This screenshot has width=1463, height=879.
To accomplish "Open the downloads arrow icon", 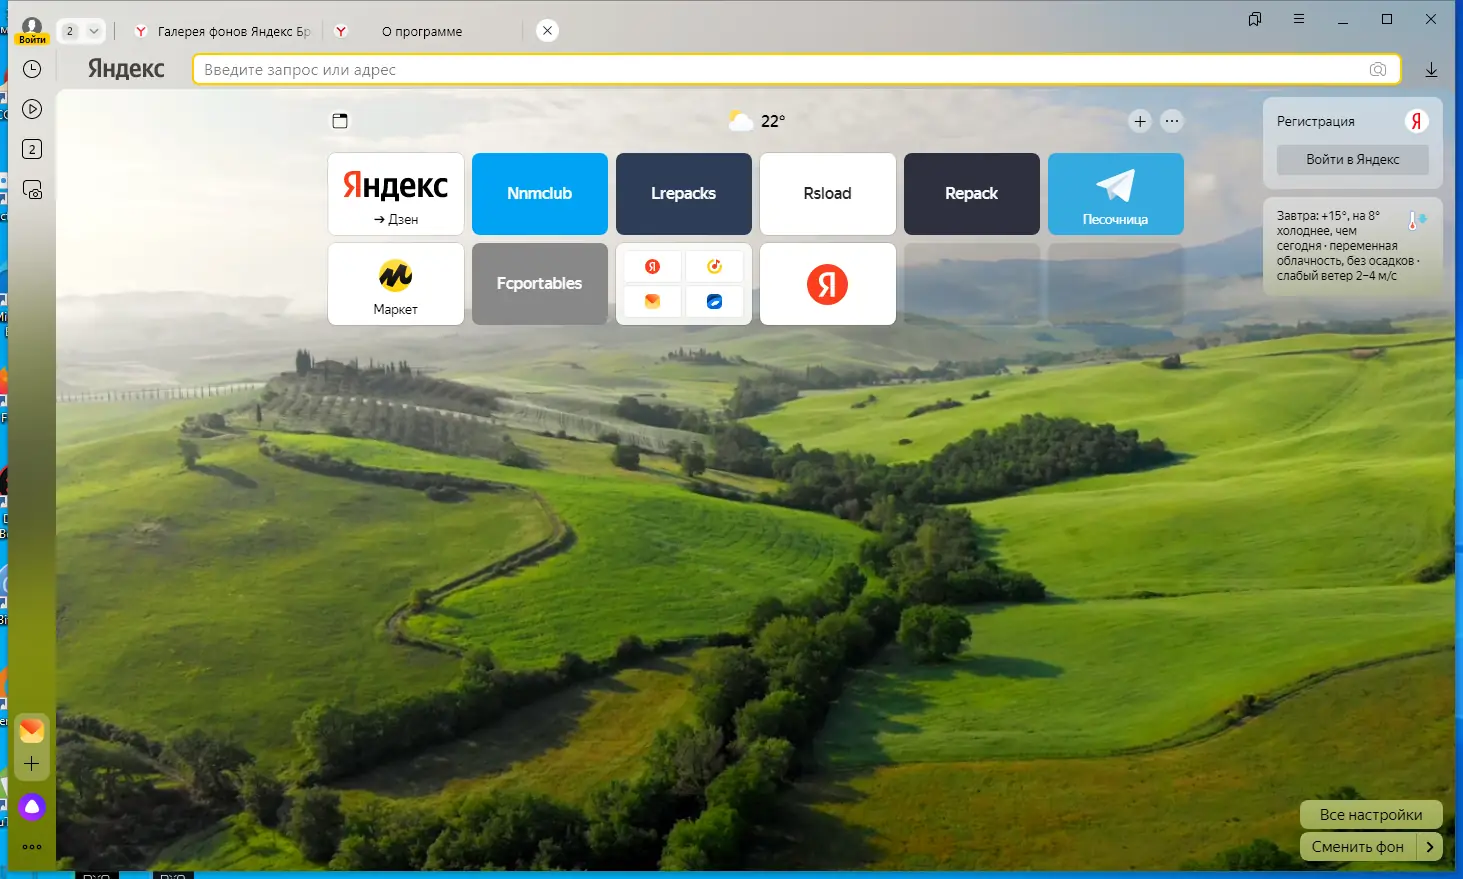I will pyautogui.click(x=1431, y=69).
